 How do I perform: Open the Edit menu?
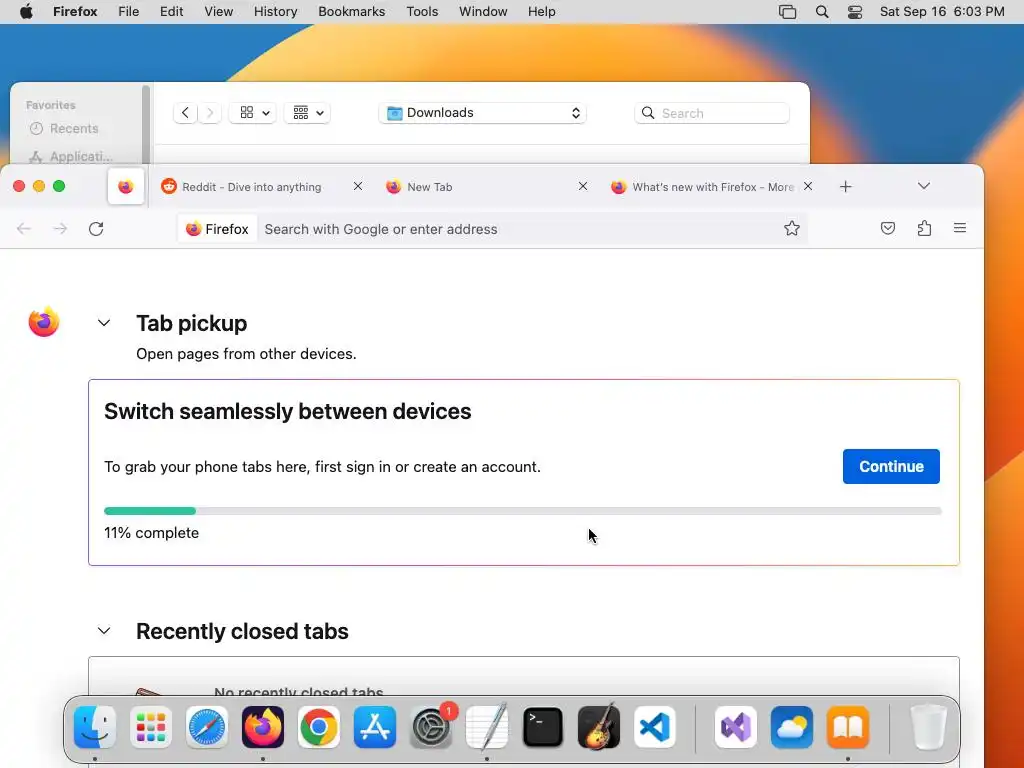[172, 12]
